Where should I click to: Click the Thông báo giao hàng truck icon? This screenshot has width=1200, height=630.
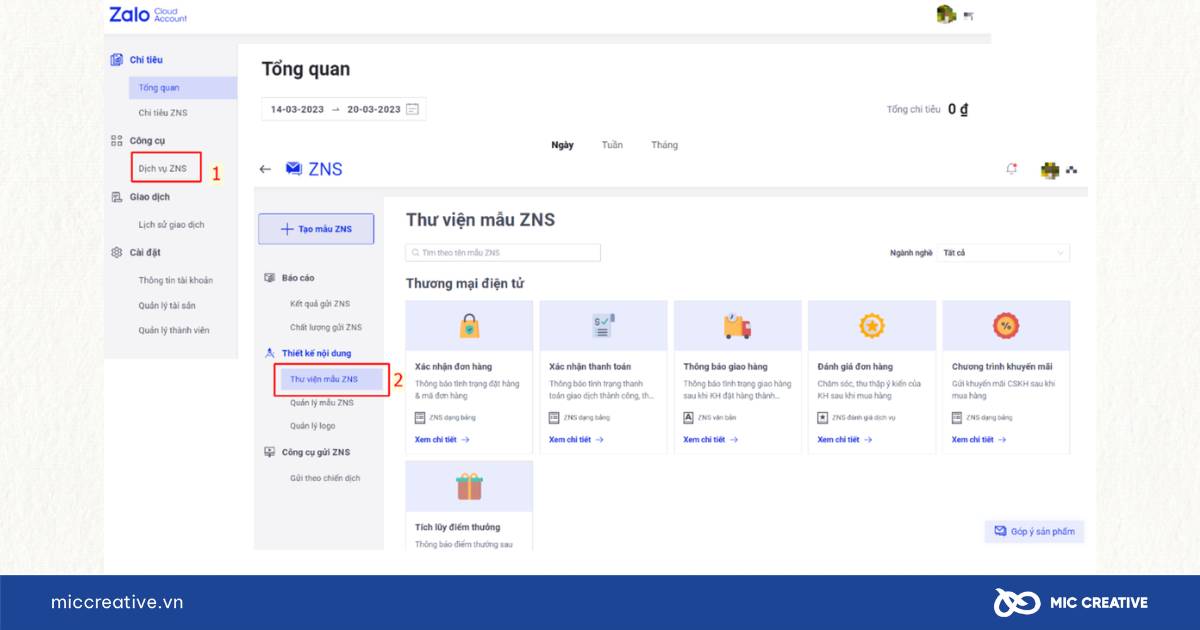(737, 326)
